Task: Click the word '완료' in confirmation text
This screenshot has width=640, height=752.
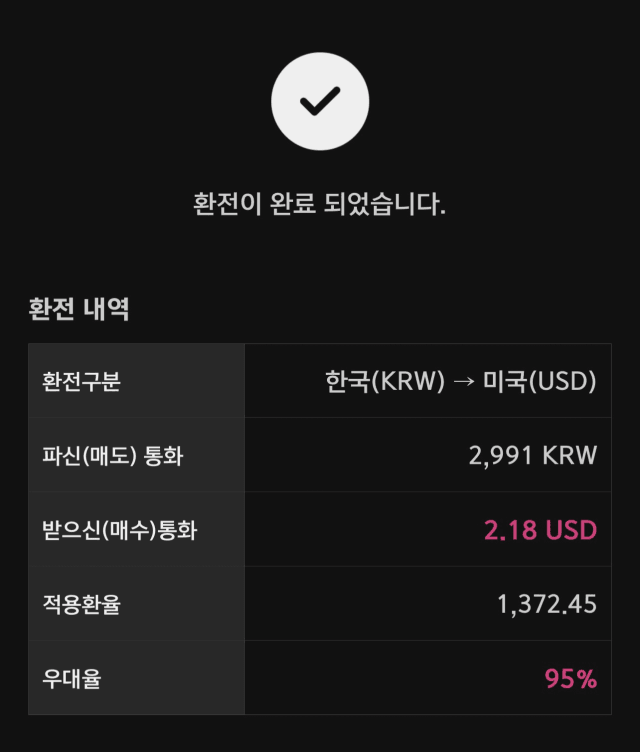Action: coord(293,204)
